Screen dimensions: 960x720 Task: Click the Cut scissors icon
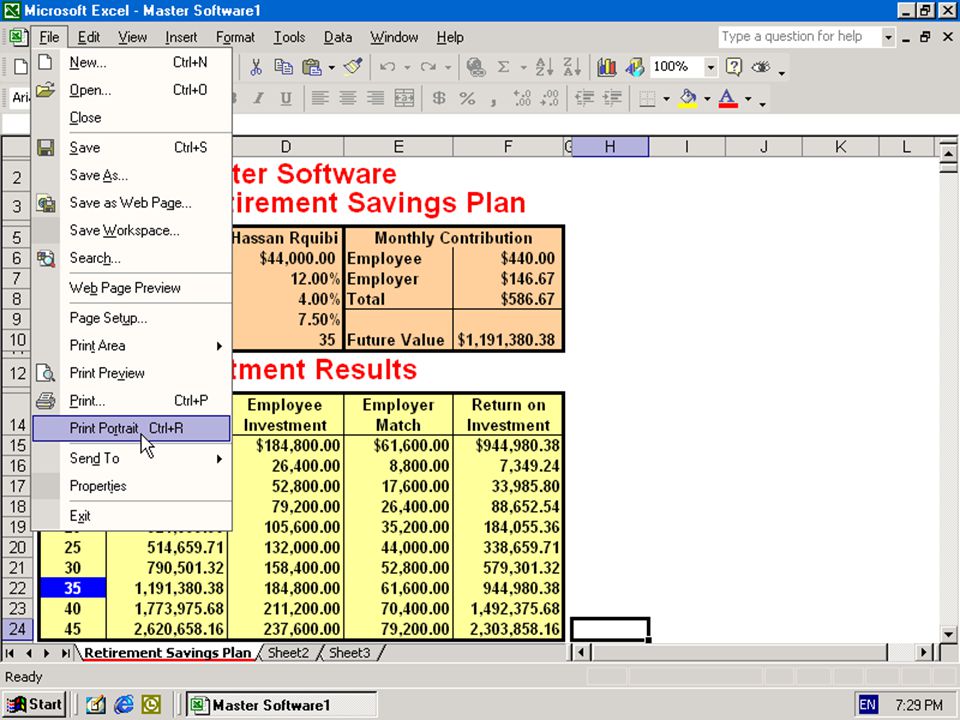(256, 67)
